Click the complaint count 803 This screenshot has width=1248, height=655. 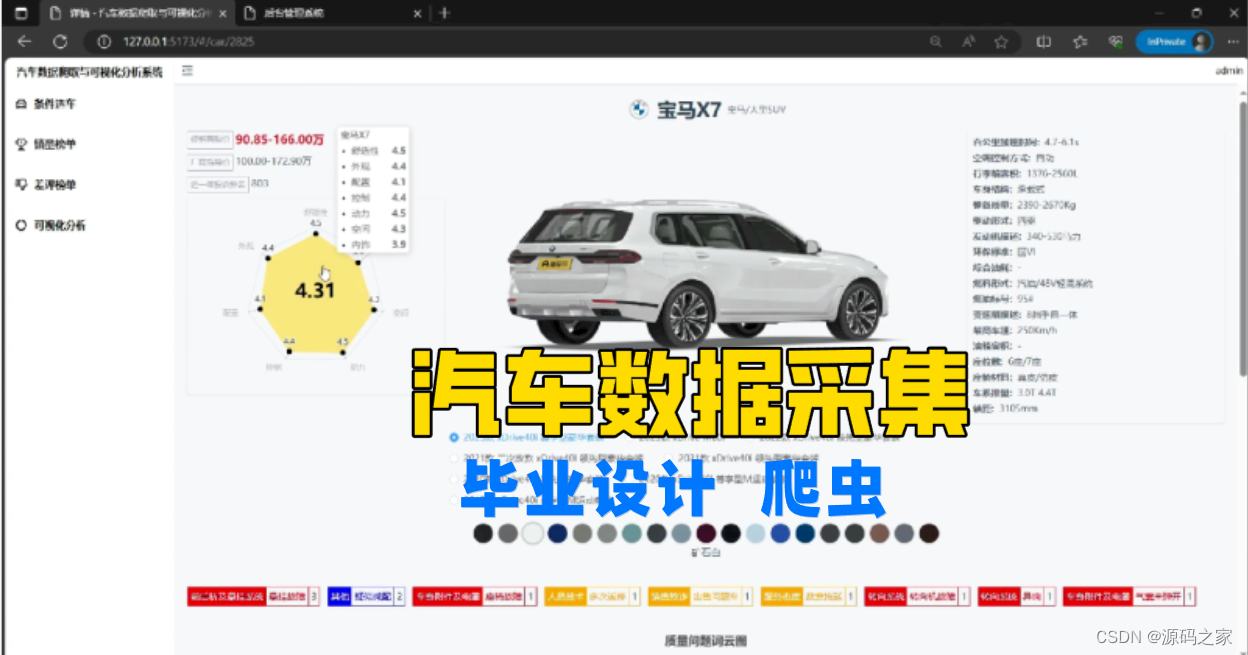click(x=259, y=183)
